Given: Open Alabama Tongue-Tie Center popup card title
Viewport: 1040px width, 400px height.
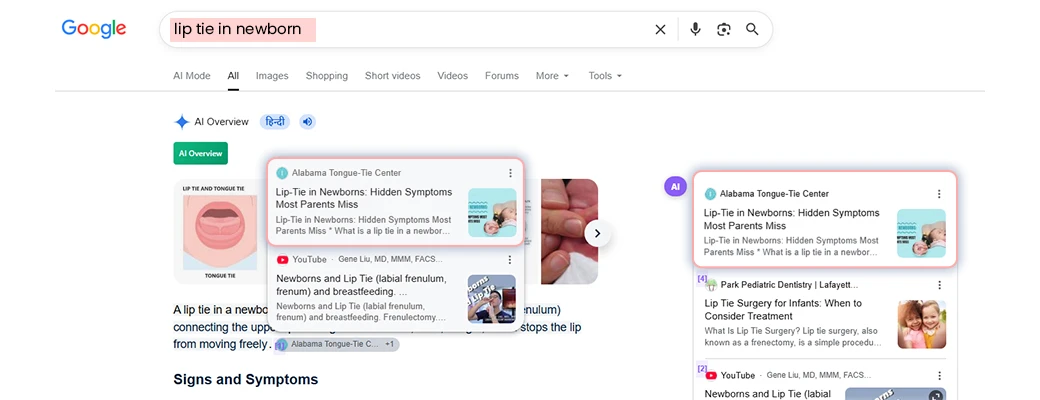Looking at the screenshot, I should click(364, 198).
